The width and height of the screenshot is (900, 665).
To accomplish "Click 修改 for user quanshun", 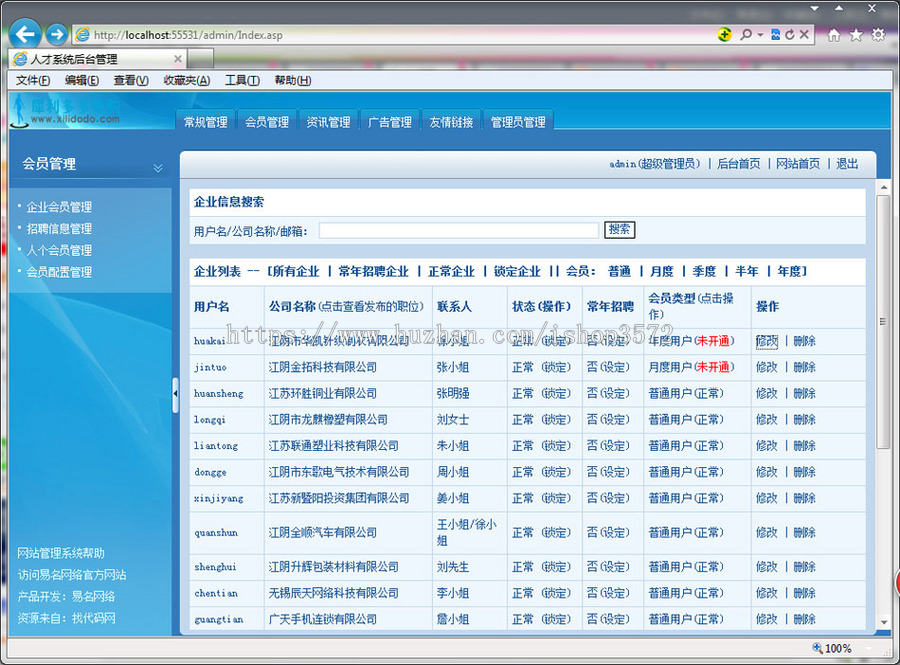I will (767, 533).
